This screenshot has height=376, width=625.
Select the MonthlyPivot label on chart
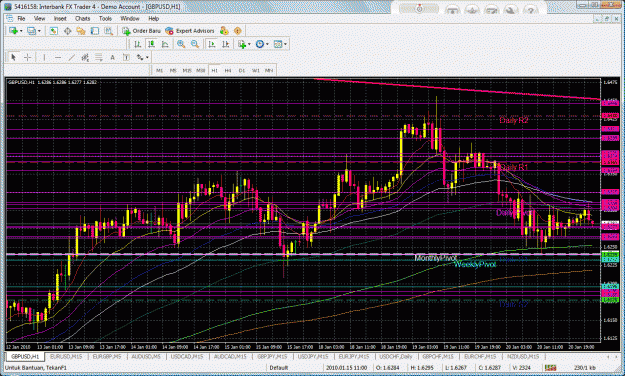pos(435,258)
